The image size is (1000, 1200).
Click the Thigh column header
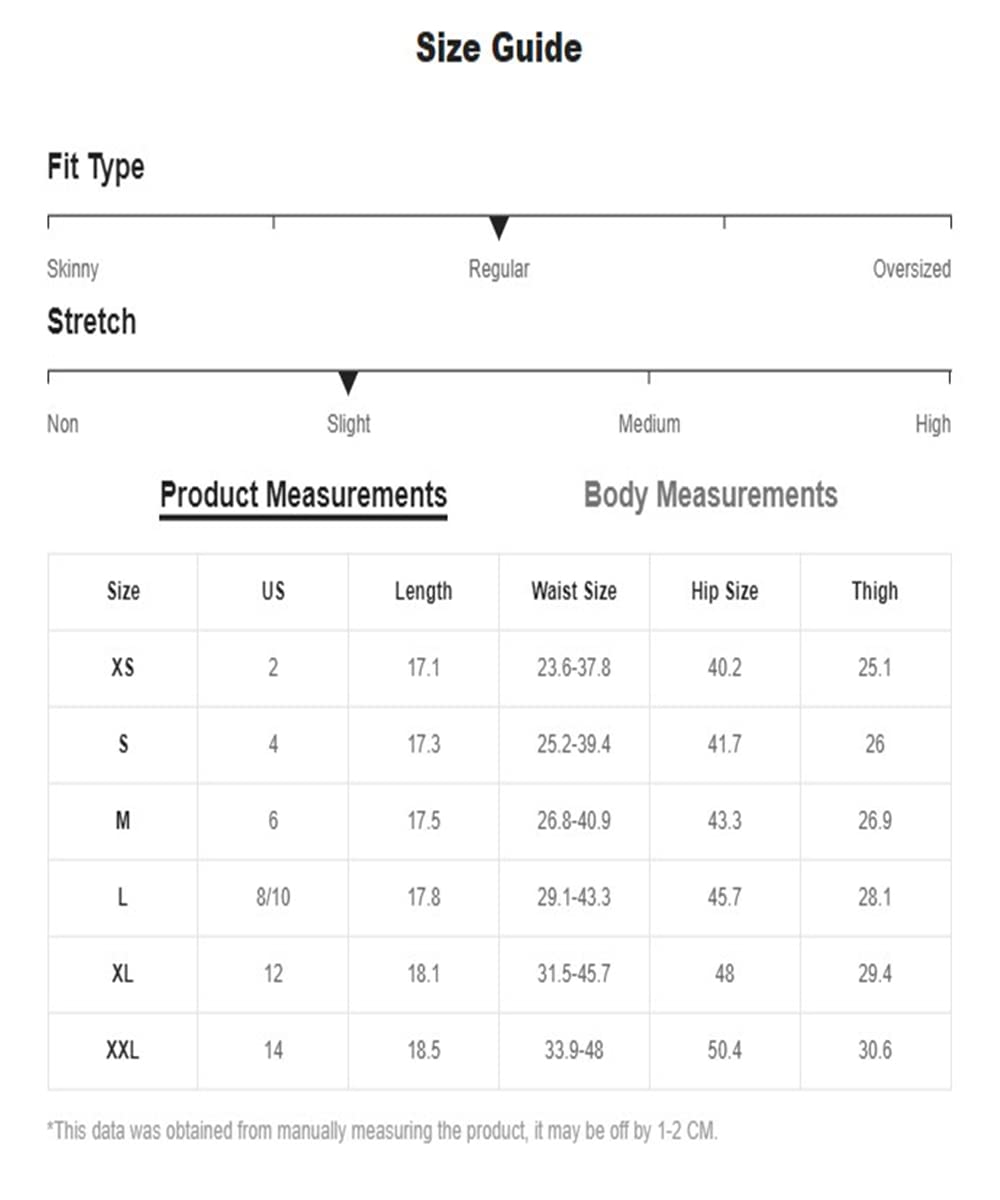[875, 591]
